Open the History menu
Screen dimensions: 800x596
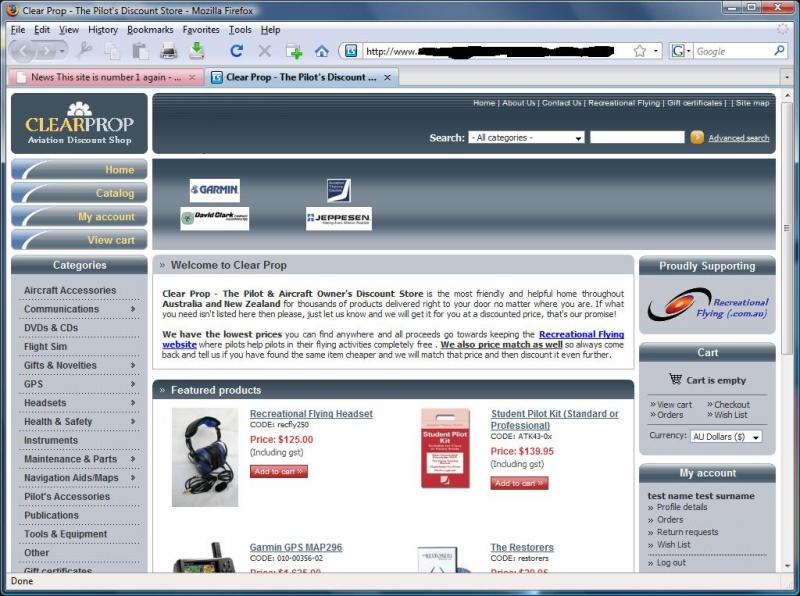103,30
